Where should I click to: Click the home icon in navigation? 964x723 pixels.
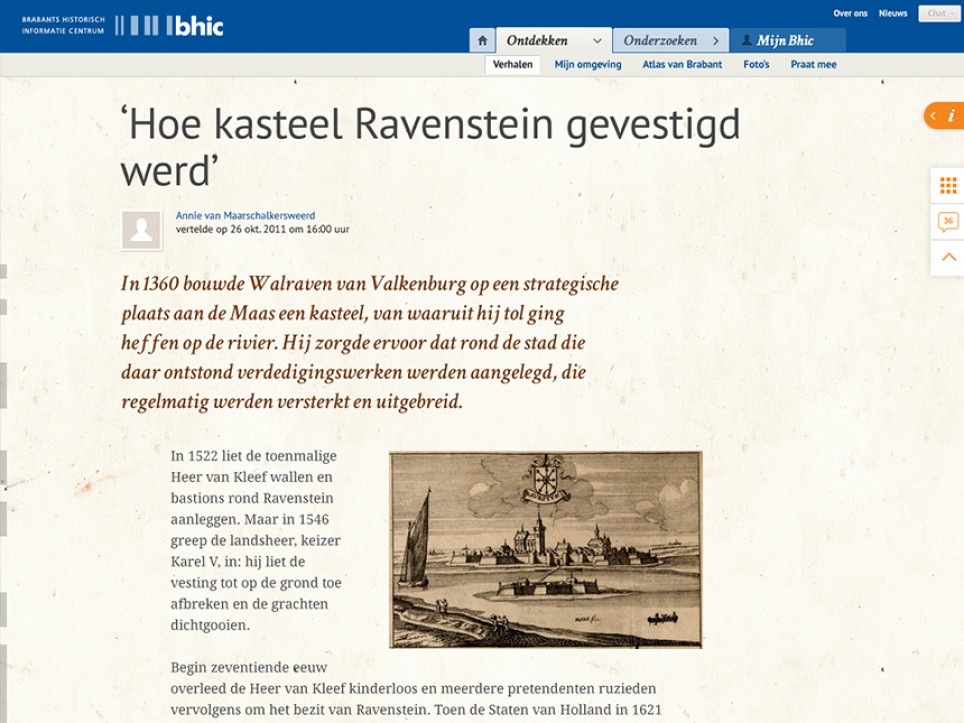(483, 41)
